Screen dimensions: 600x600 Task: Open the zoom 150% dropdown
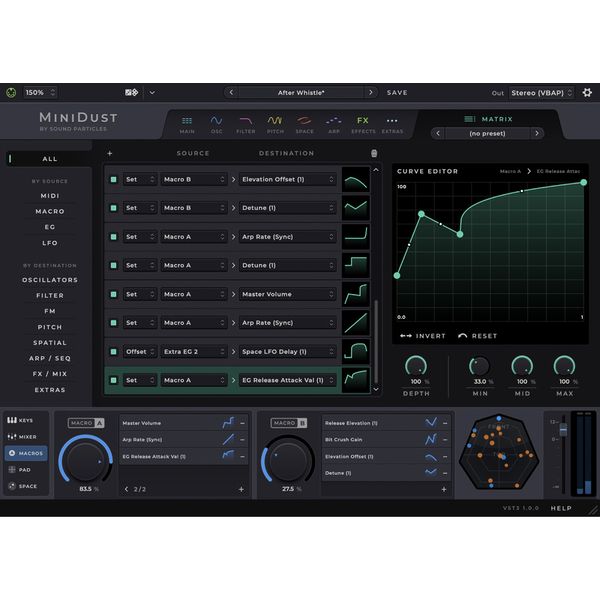tap(40, 92)
